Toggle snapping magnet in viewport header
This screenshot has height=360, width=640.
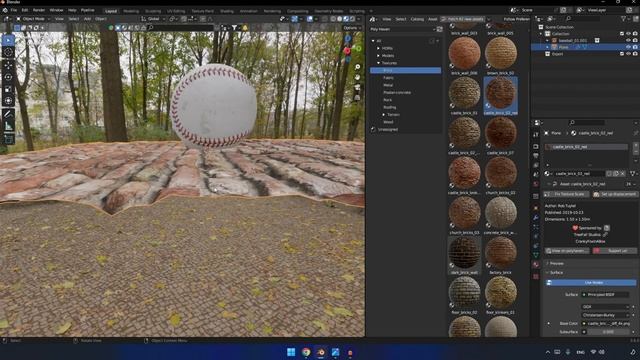coord(184,19)
